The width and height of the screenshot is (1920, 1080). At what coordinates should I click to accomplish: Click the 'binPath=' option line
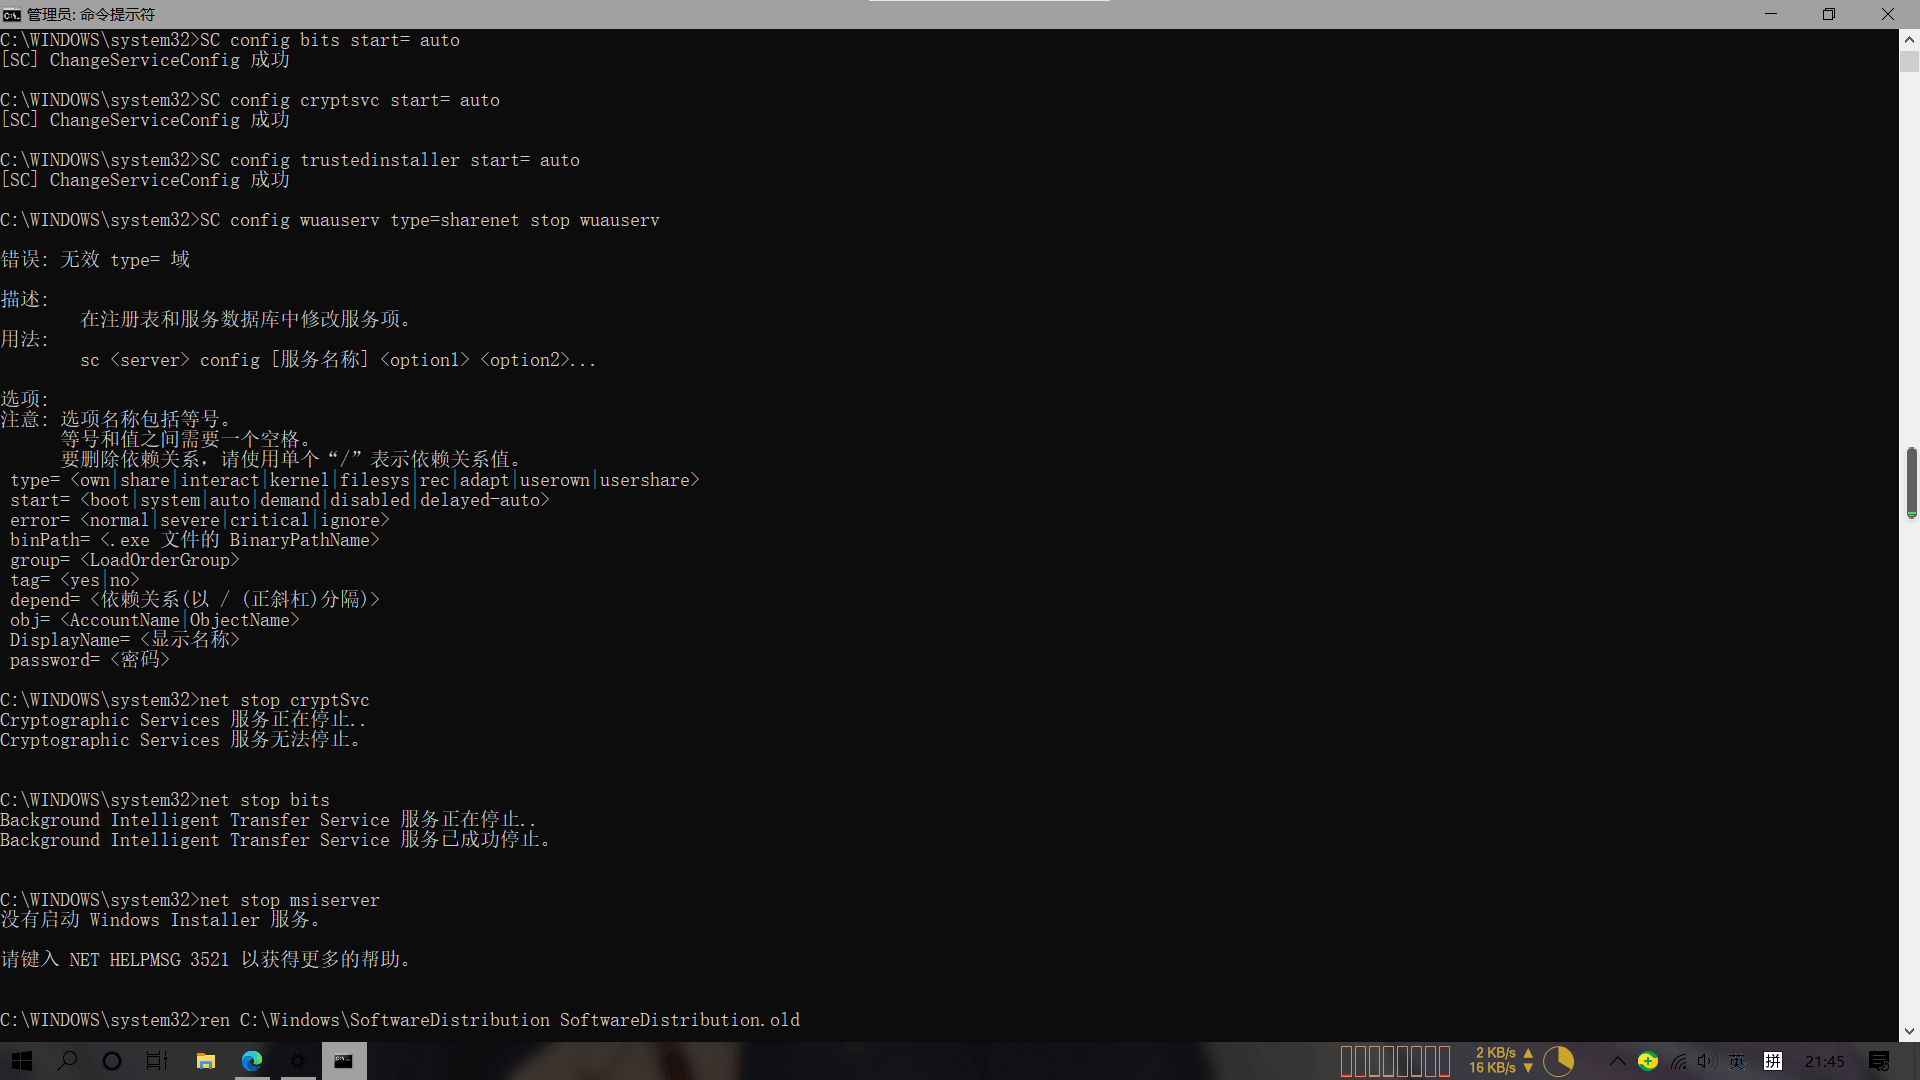[x=195, y=540]
